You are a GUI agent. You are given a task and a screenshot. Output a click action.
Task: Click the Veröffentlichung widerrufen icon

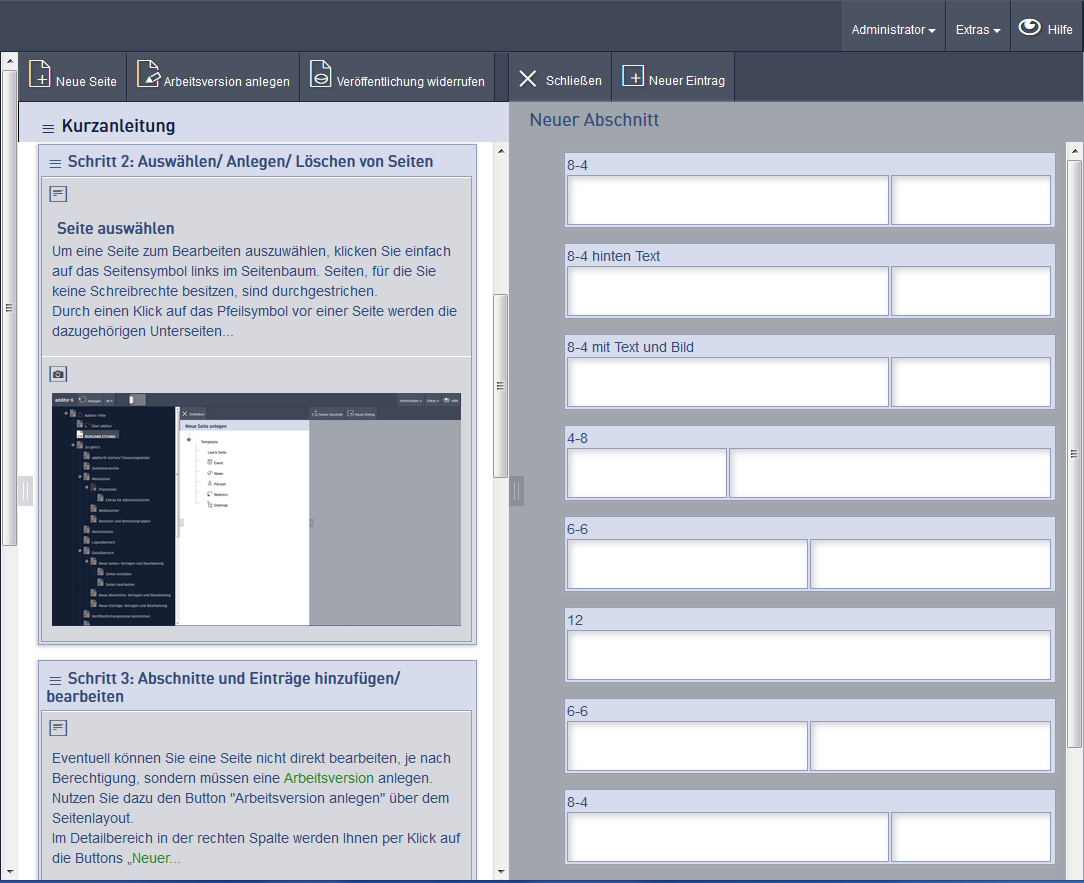click(x=320, y=76)
